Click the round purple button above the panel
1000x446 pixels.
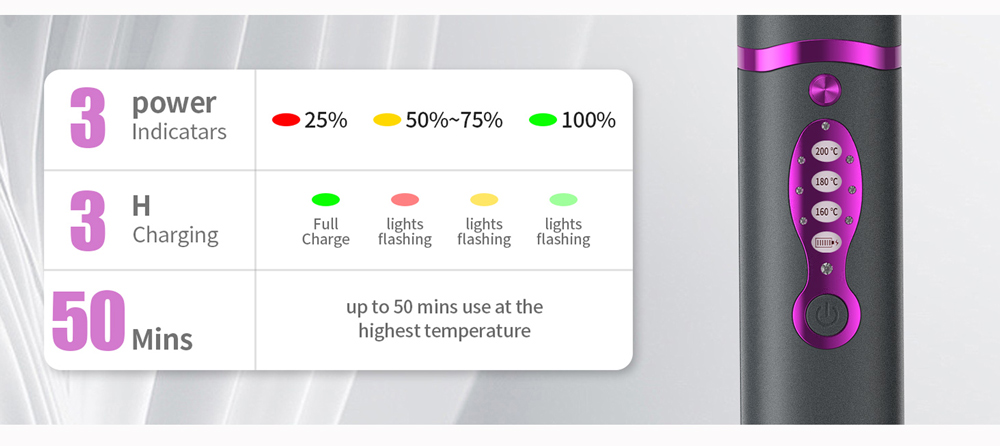(x=825, y=91)
